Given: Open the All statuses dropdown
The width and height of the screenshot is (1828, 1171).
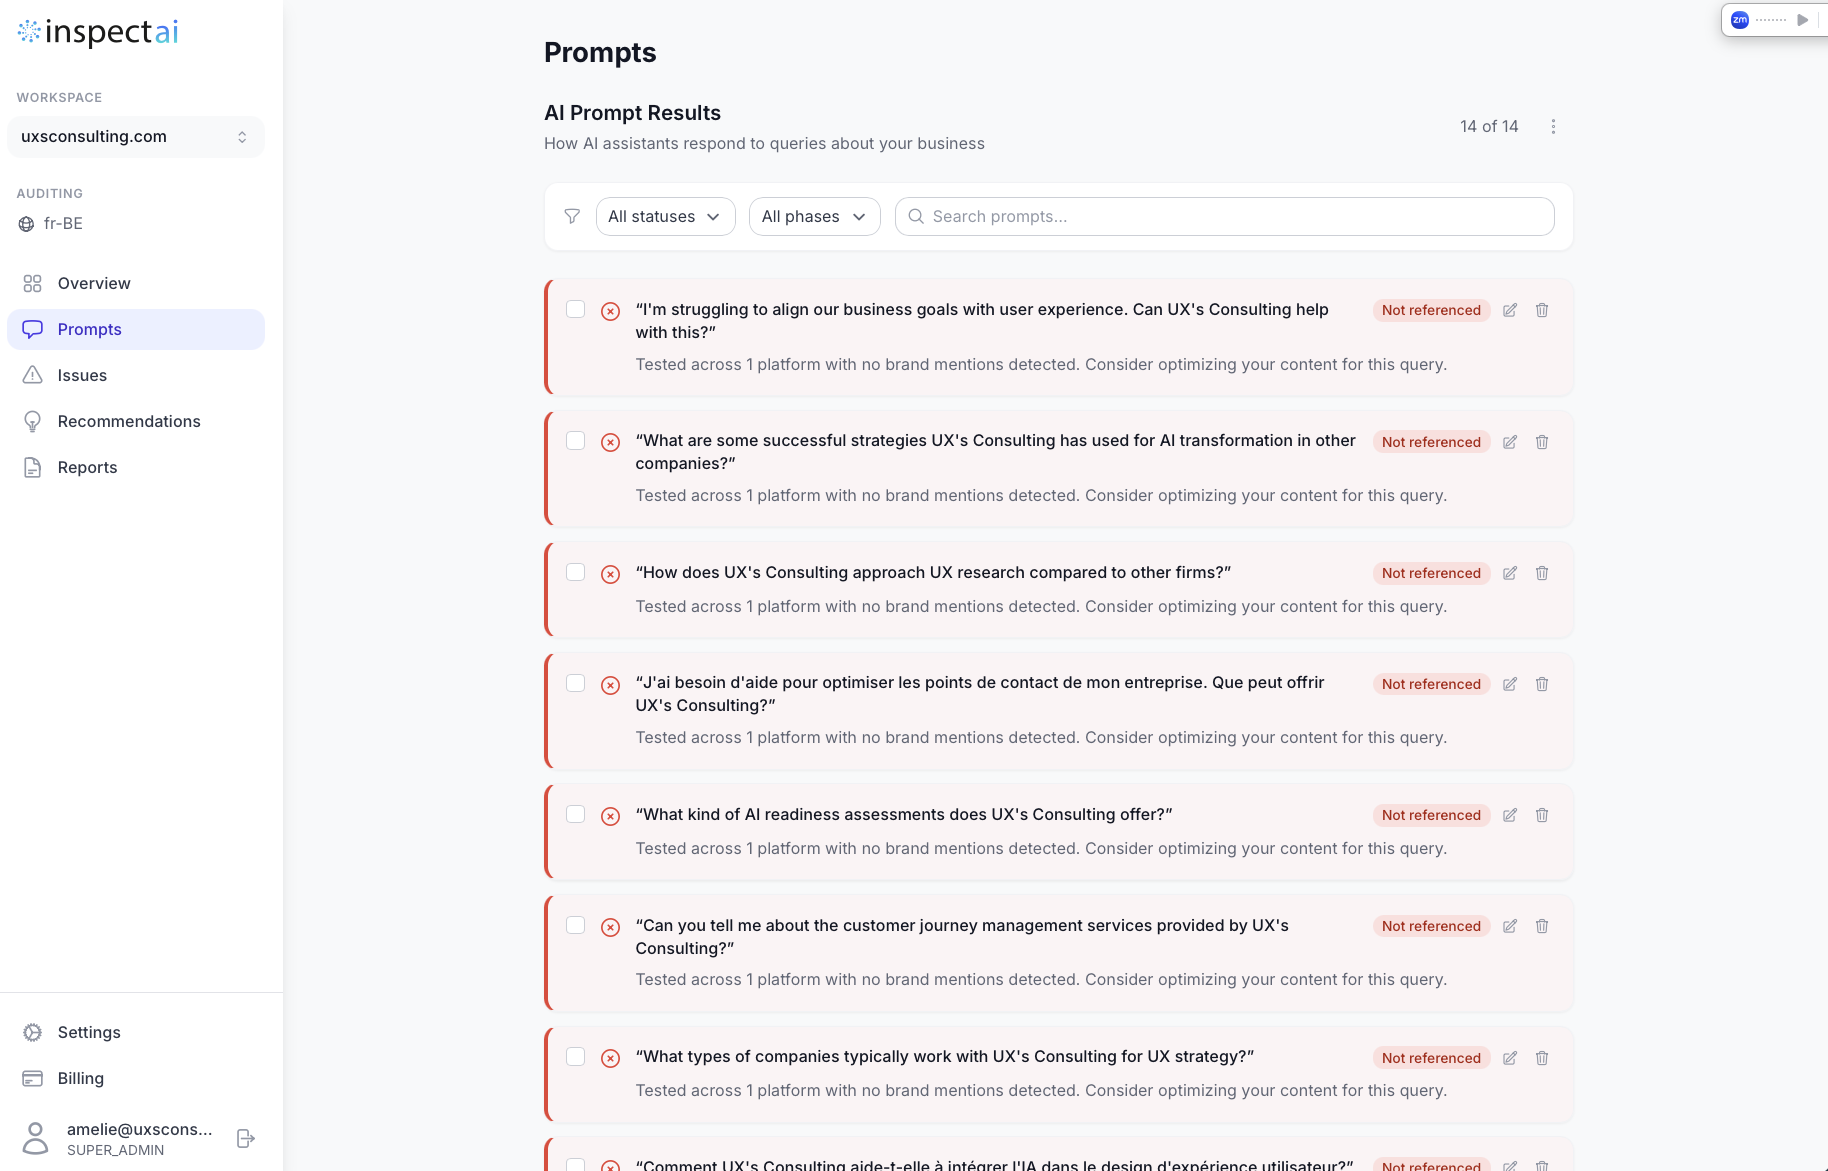Looking at the screenshot, I should (665, 216).
